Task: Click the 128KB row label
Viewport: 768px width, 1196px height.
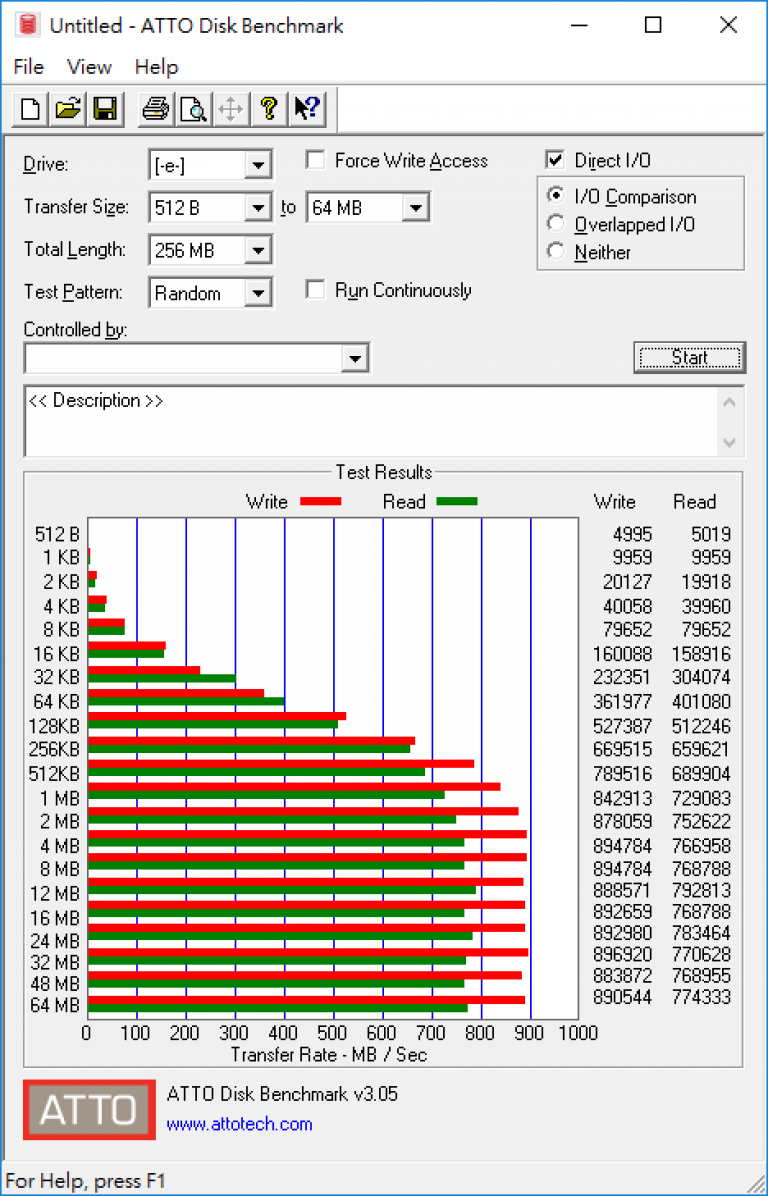Action: tap(54, 726)
